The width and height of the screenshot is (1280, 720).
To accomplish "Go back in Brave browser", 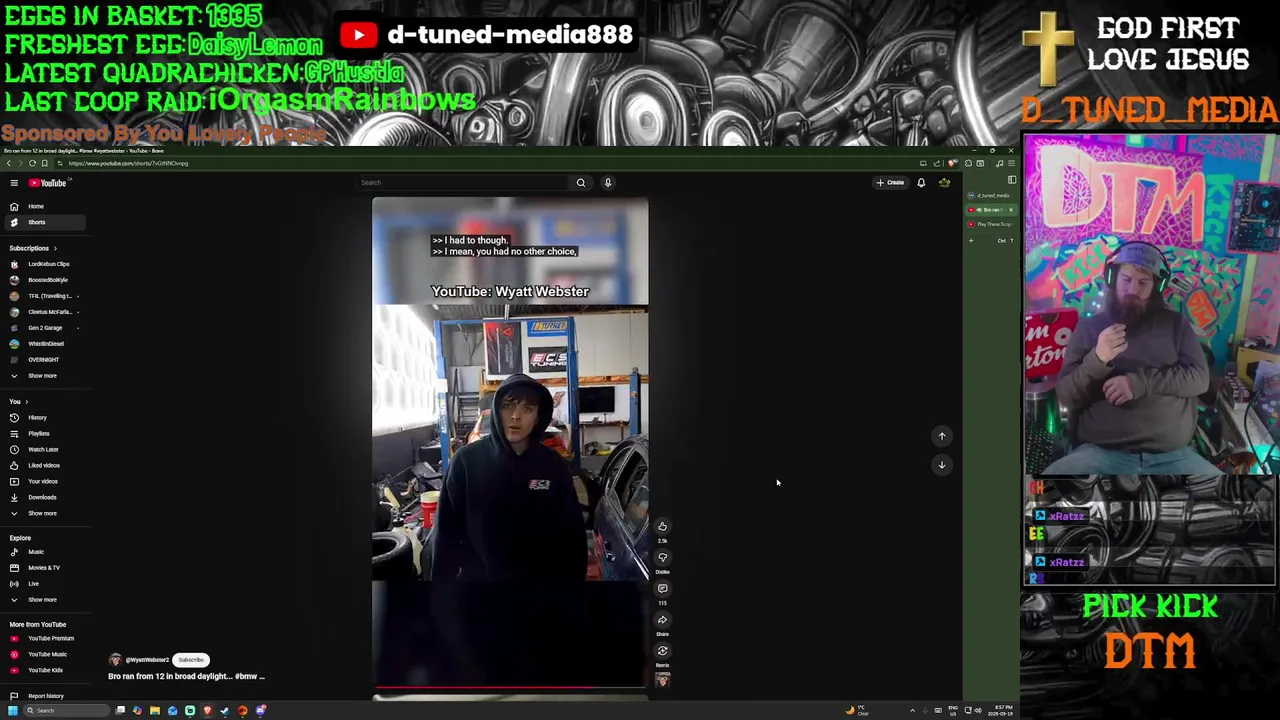I will [x=8, y=163].
